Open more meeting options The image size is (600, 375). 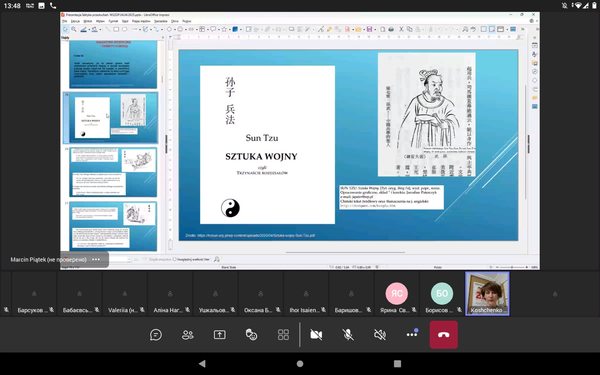412,334
